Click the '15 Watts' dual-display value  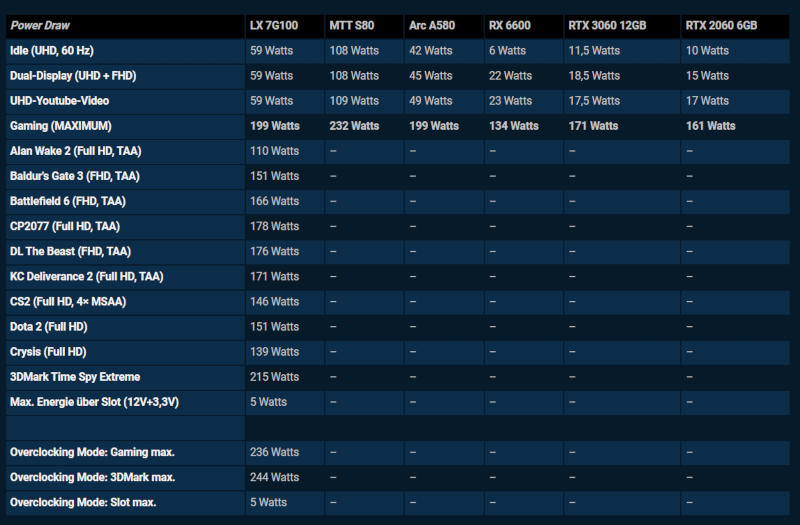tap(707, 76)
